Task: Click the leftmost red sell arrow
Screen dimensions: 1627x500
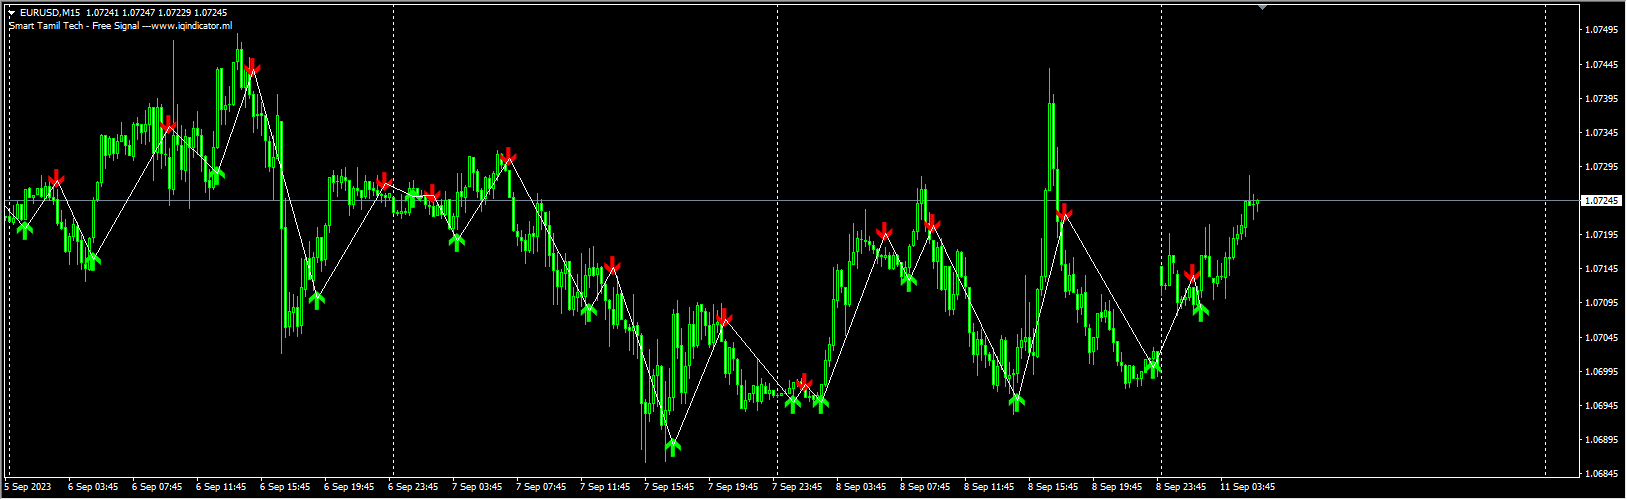Action: pyautogui.click(x=56, y=178)
